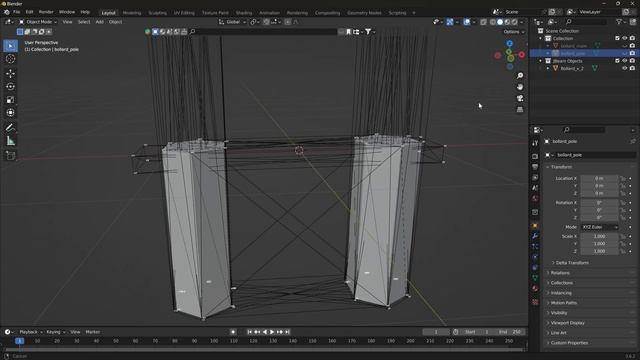The width and height of the screenshot is (640, 360).
Task: Open the timeline Marker menu
Action: pos(93,332)
